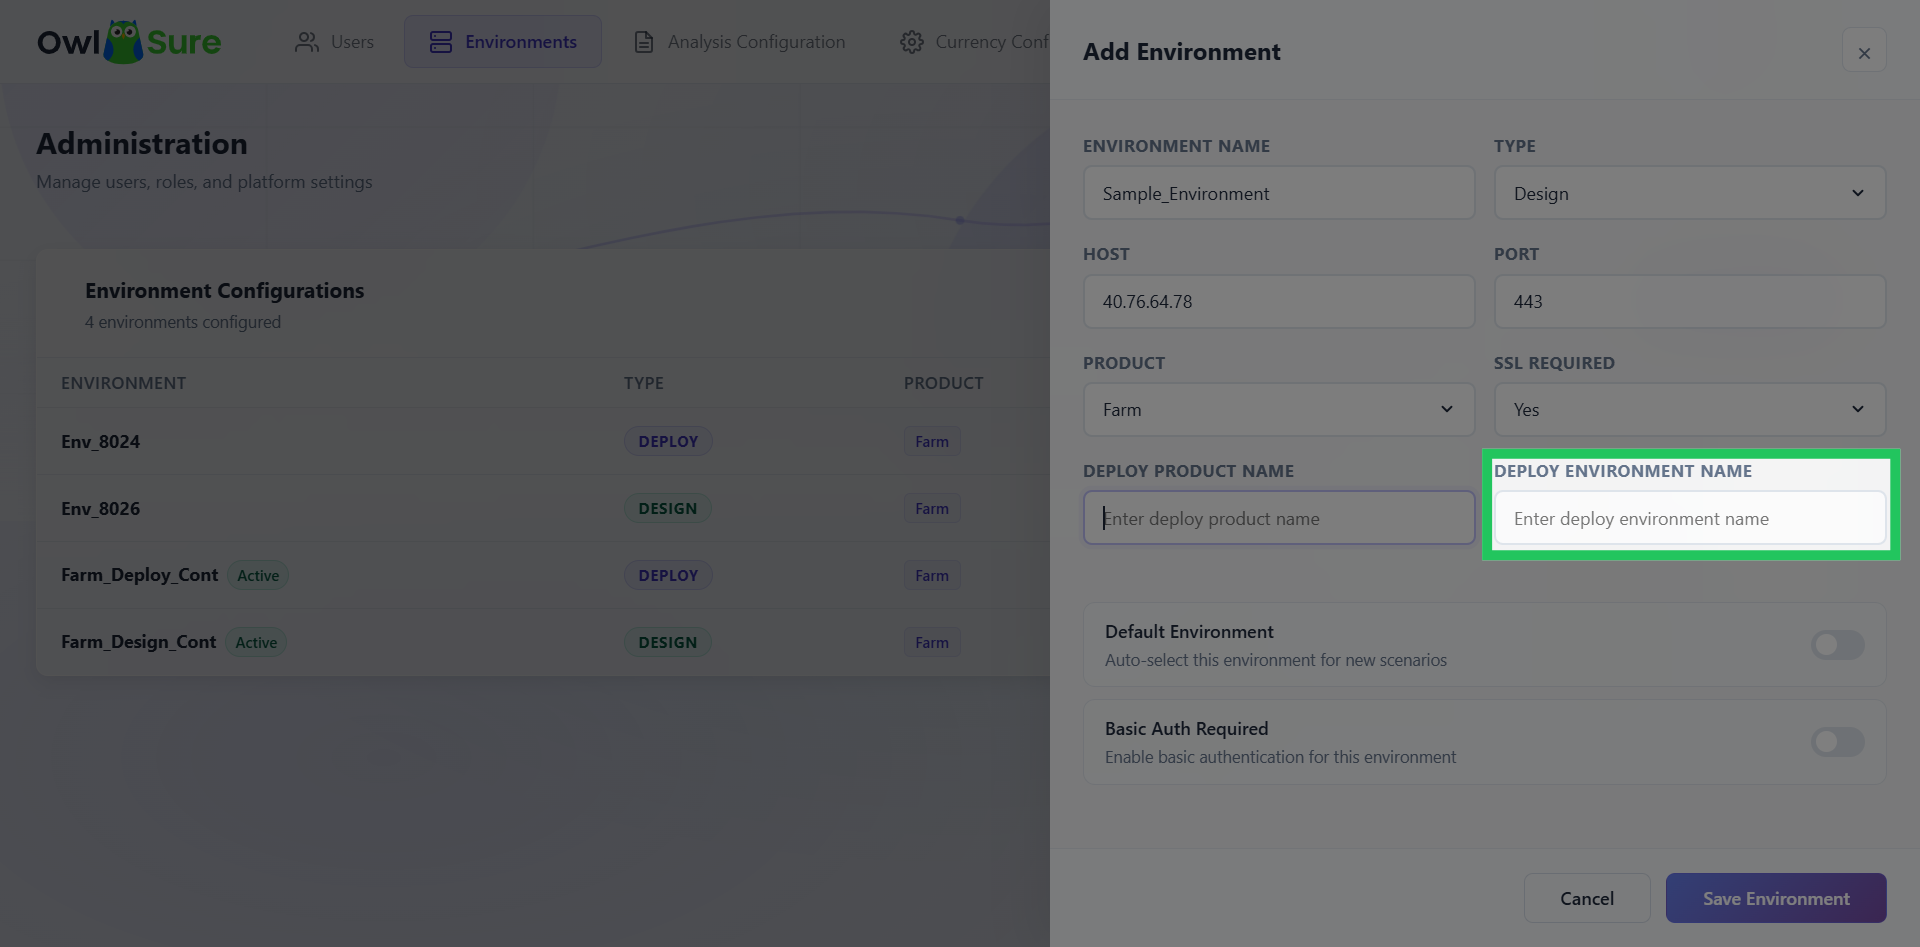Viewport: 1920px width, 947px height.
Task: Enable the Basic Auth Required switch
Action: click(x=1838, y=742)
